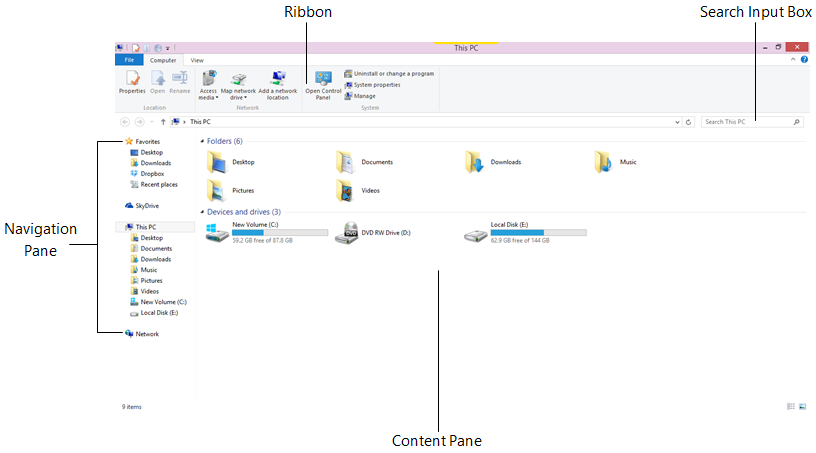Click Add a network location icon
The height and width of the screenshot is (453, 816).
click(278, 79)
